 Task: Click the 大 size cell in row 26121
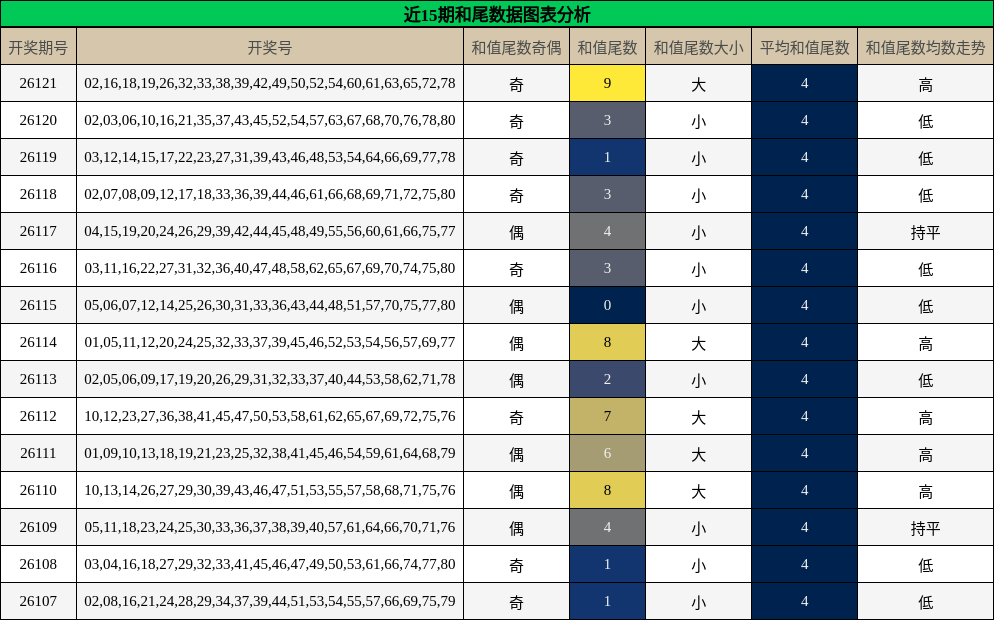pos(699,84)
